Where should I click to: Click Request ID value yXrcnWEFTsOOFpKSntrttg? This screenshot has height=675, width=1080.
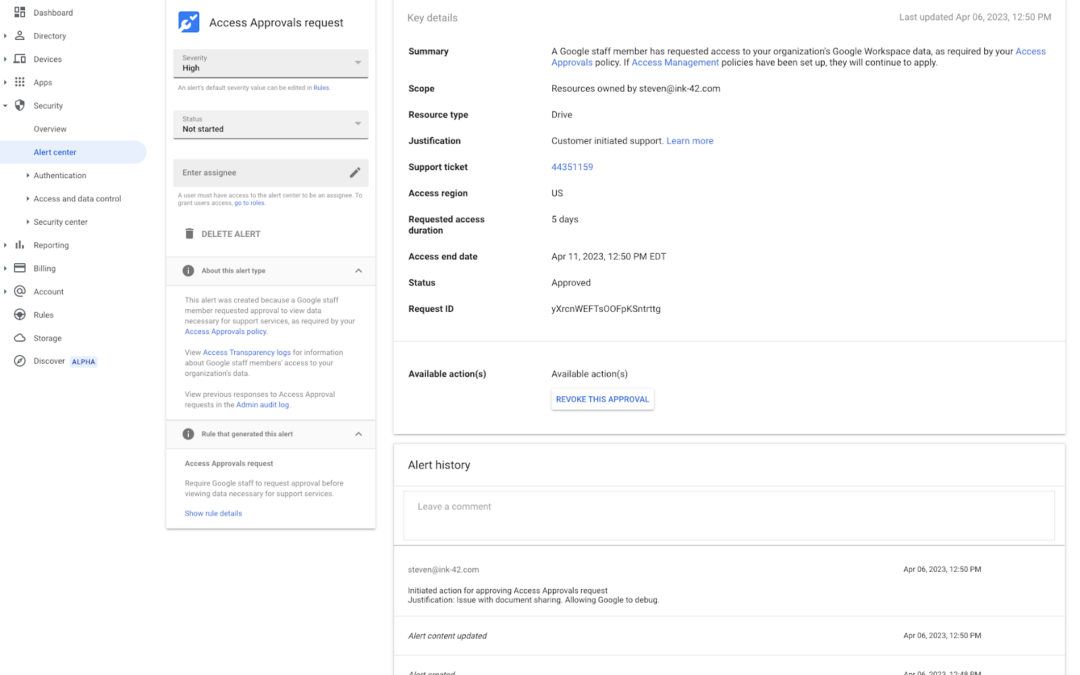pyautogui.click(x=606, y=309)
